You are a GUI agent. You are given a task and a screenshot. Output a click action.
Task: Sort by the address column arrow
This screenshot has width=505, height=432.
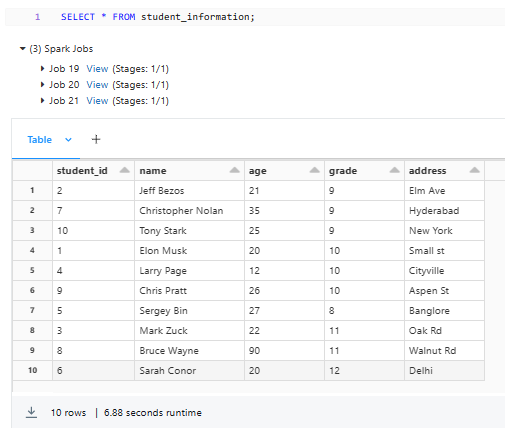coord(475,170)
